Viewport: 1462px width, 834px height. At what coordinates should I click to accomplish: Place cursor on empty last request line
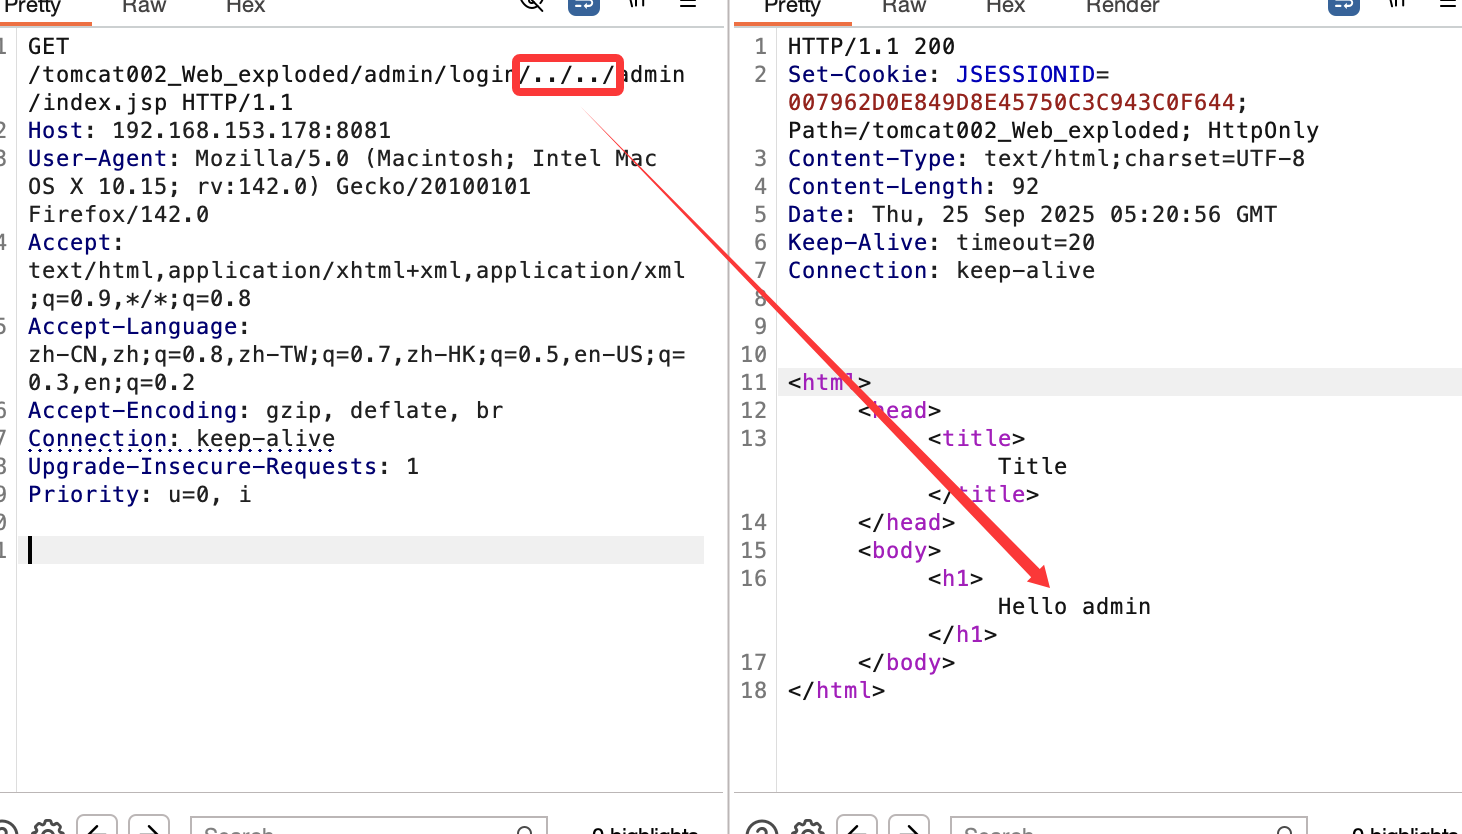(360, 550)
